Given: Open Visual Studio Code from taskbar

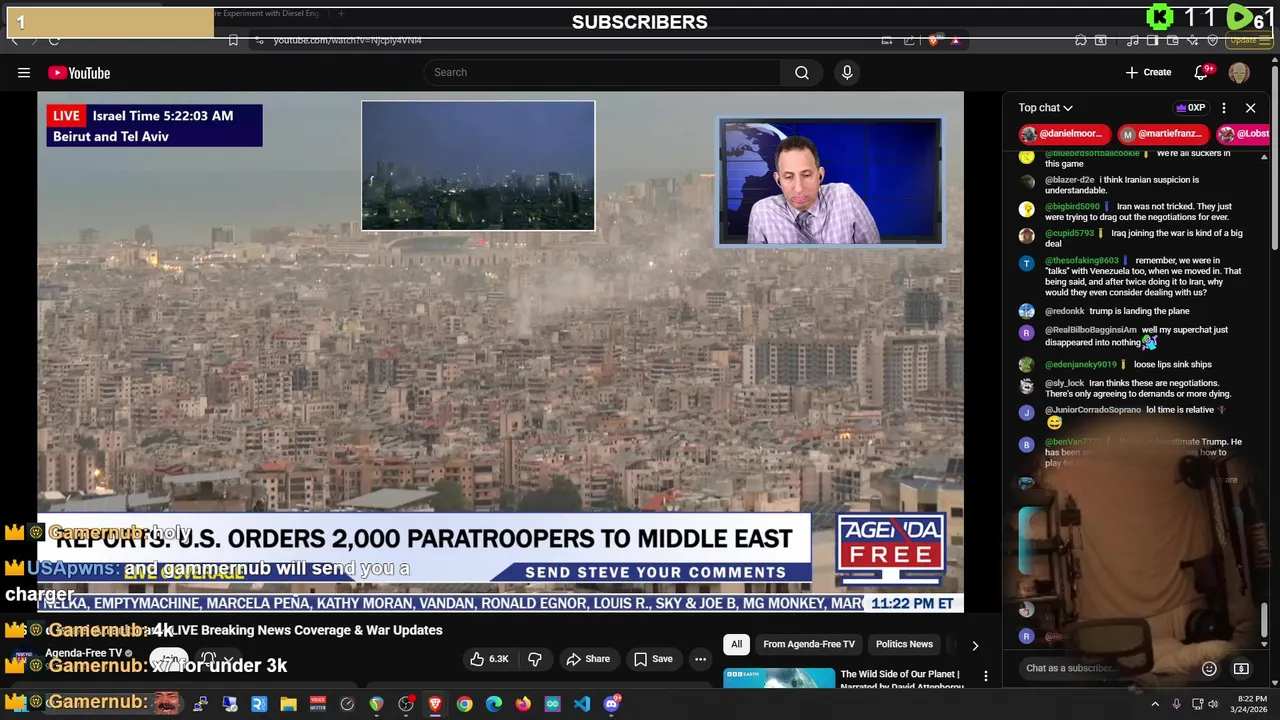Looking at the screenshot, I should click(x=582, y=704).
